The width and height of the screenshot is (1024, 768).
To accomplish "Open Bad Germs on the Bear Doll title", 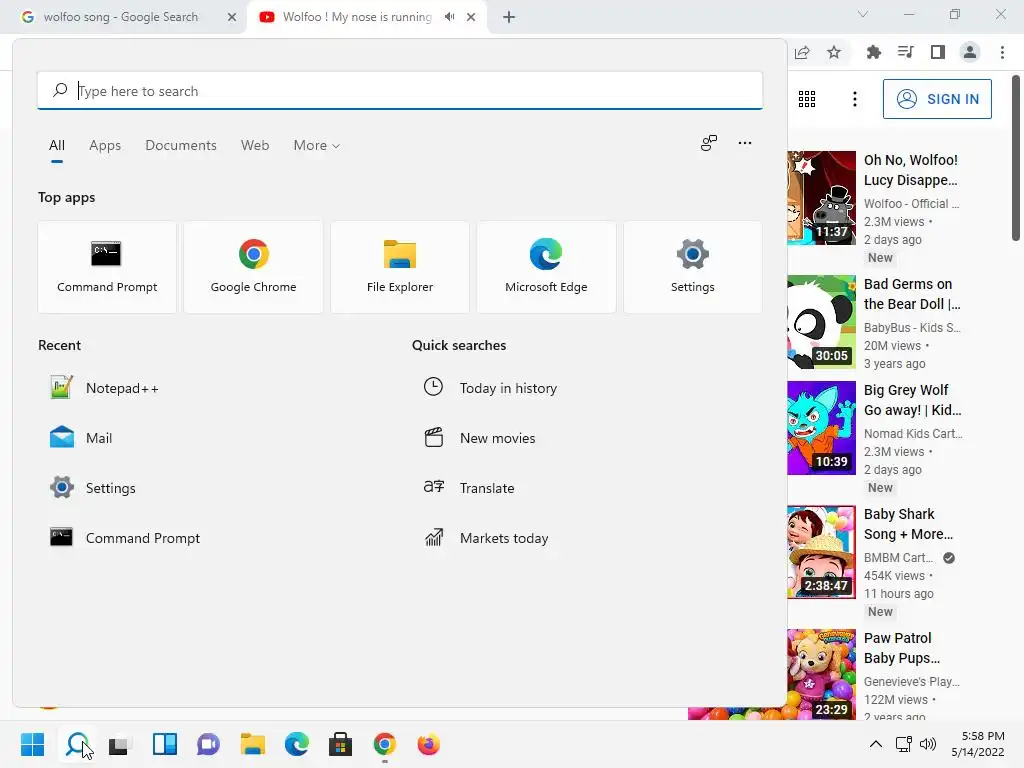I will pos(912,294).
